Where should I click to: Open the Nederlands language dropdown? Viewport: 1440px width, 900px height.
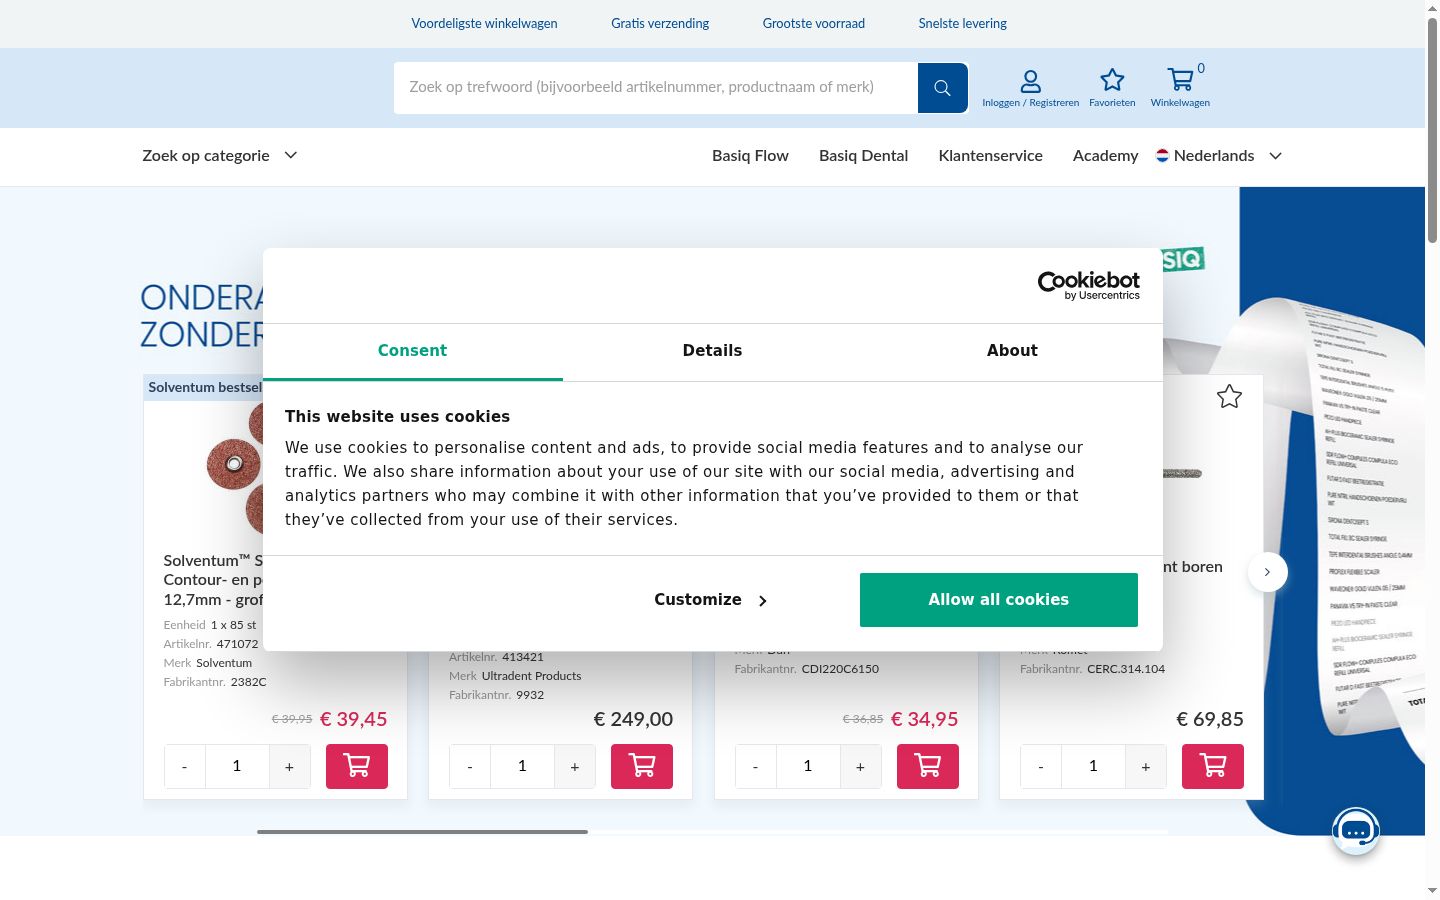(x=1219, y=155)
